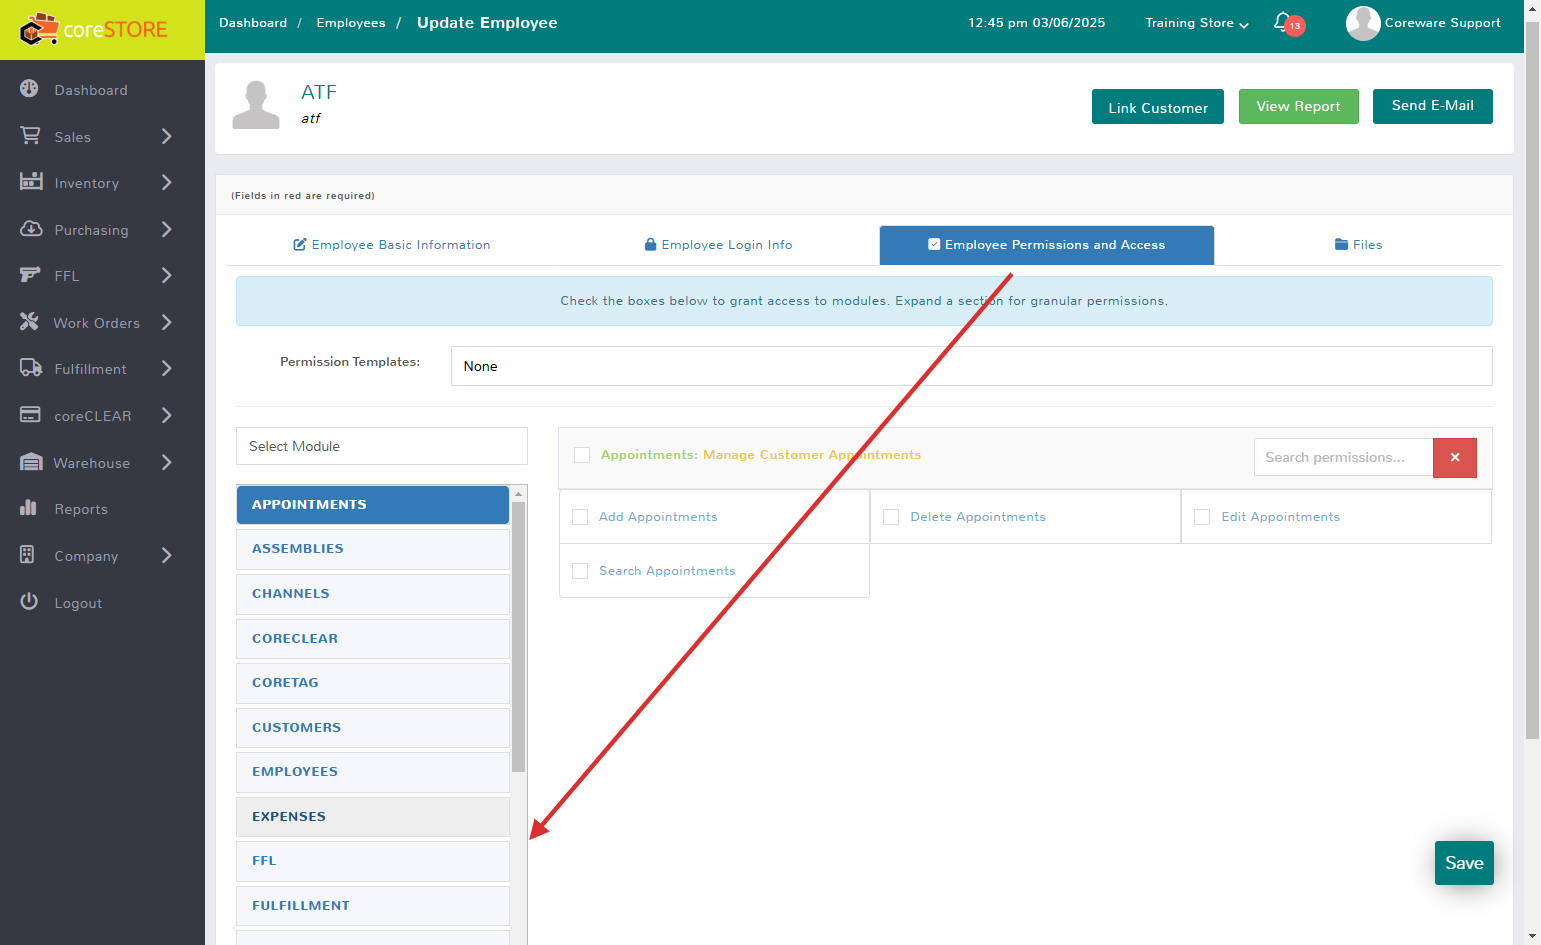Select the CUSTOMERS module
Screen dimensions: 1541x945
(x=373, y=728)
